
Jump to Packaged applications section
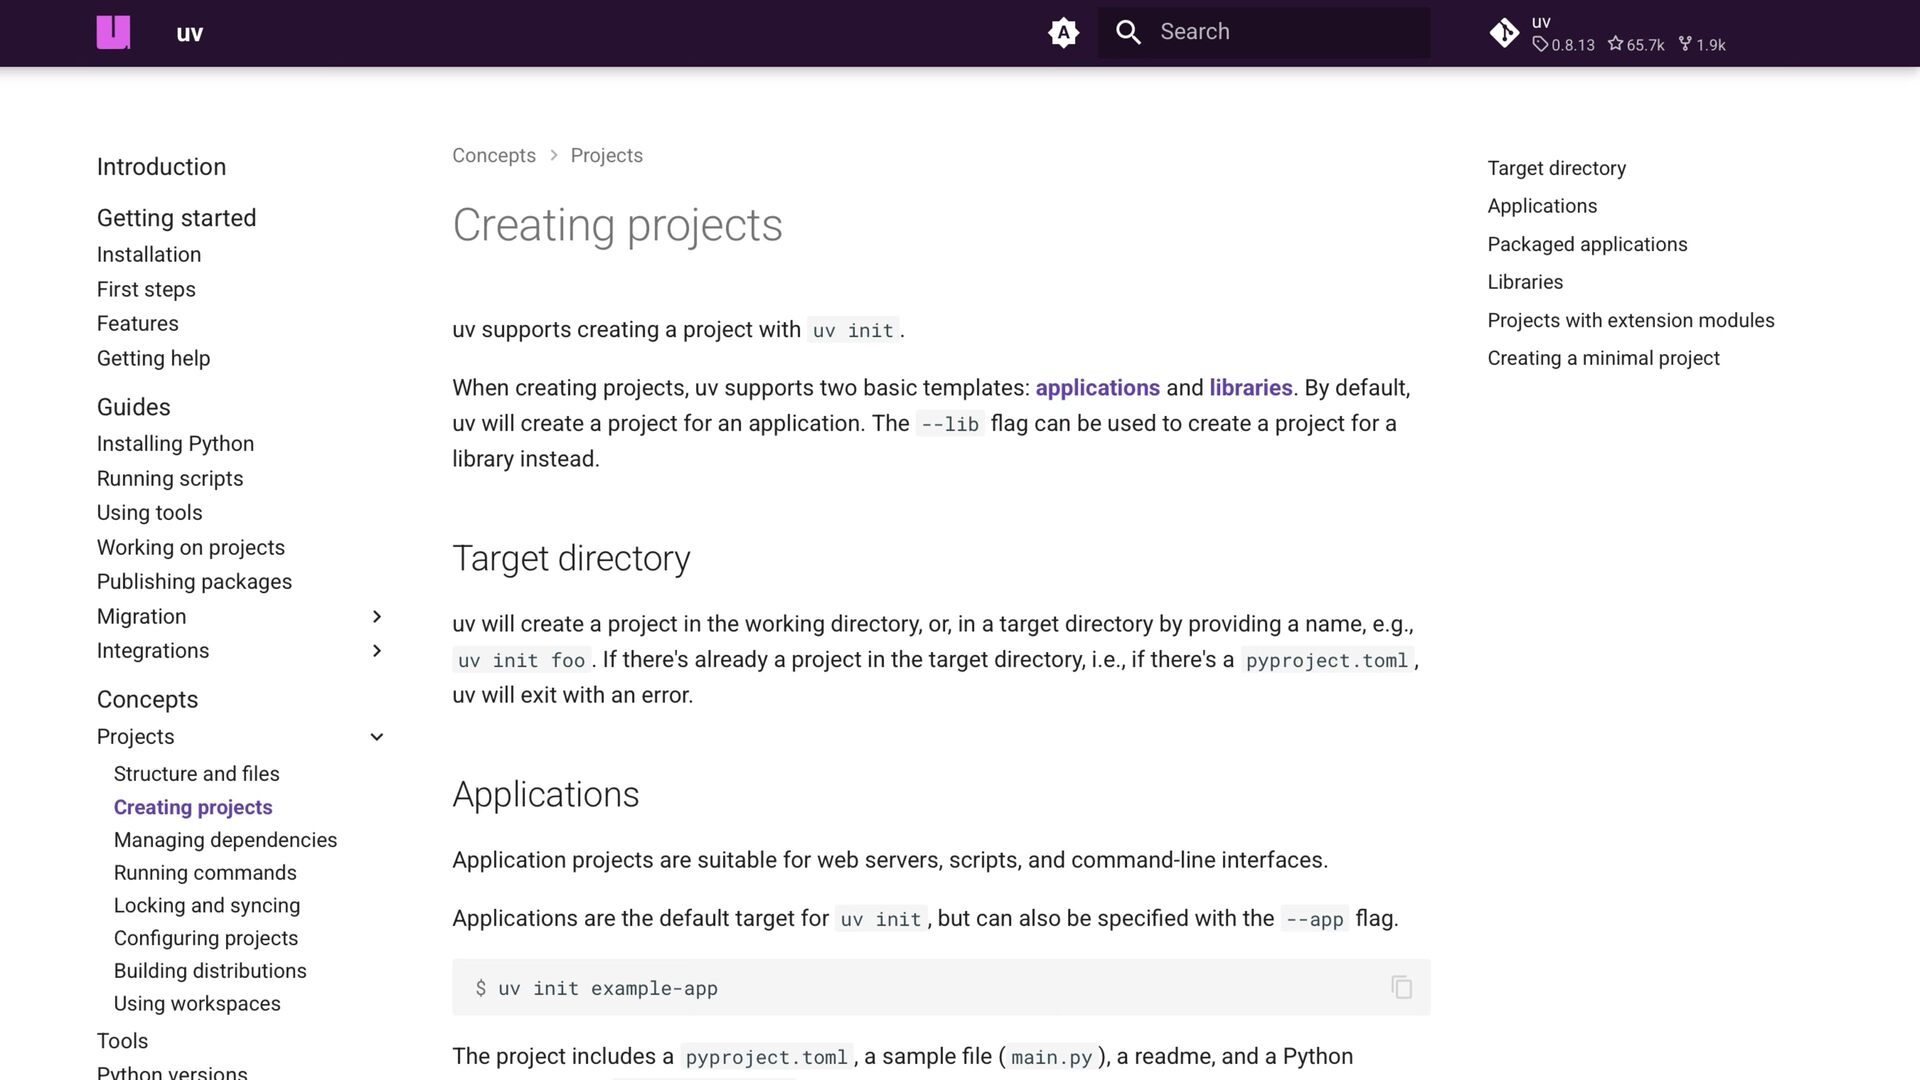pyautogui.click(x=1587, y=244)
